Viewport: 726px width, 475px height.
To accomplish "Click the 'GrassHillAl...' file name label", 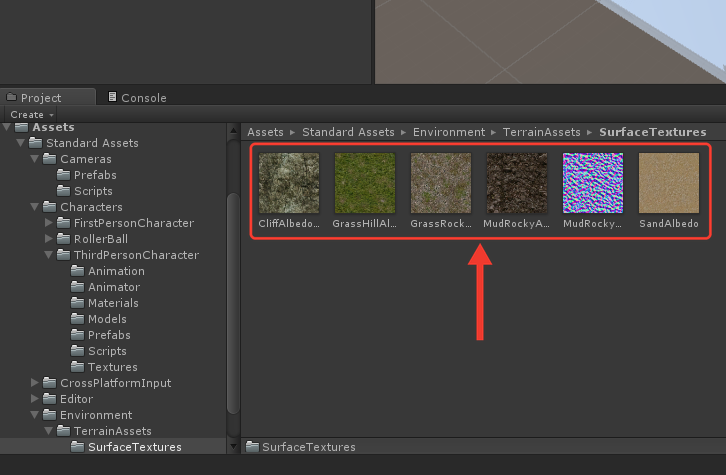I will click(365, 224).
